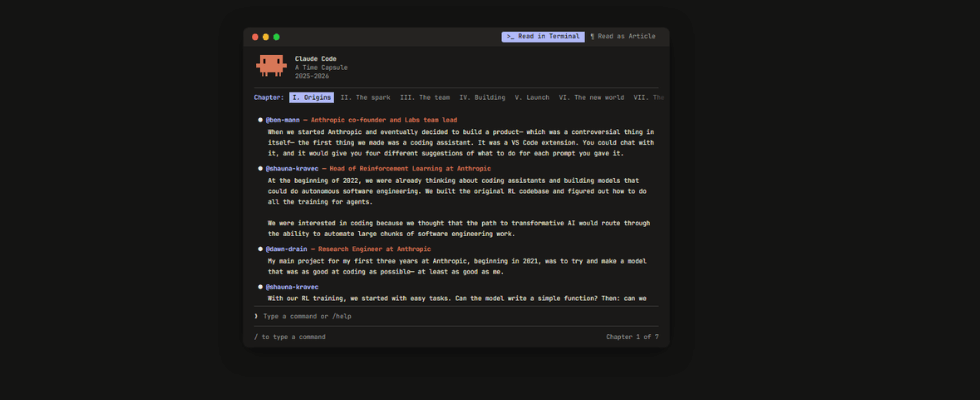Click the prompt chevron before the command input
980x400 pixels.
click(256, 316)
